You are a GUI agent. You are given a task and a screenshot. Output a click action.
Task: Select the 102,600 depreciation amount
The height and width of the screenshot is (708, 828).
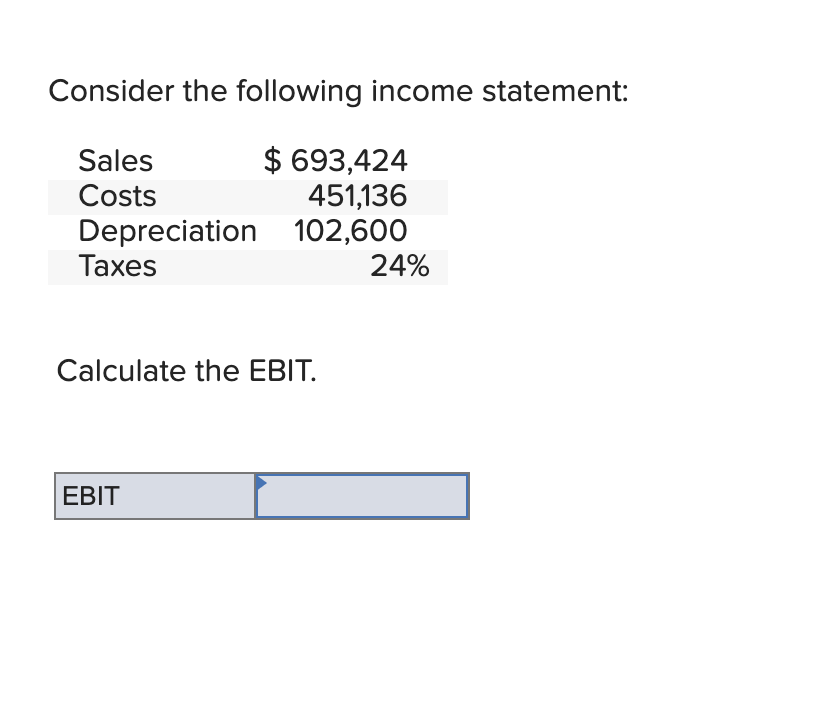(x=351, y=231)
